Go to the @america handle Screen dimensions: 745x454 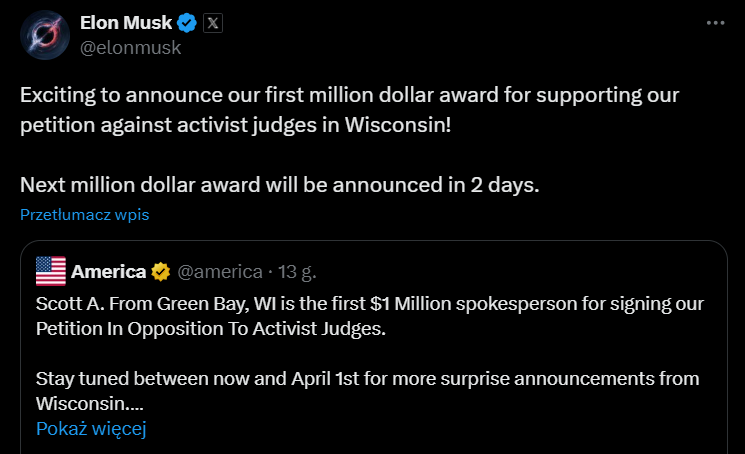[x=220, y=271]
